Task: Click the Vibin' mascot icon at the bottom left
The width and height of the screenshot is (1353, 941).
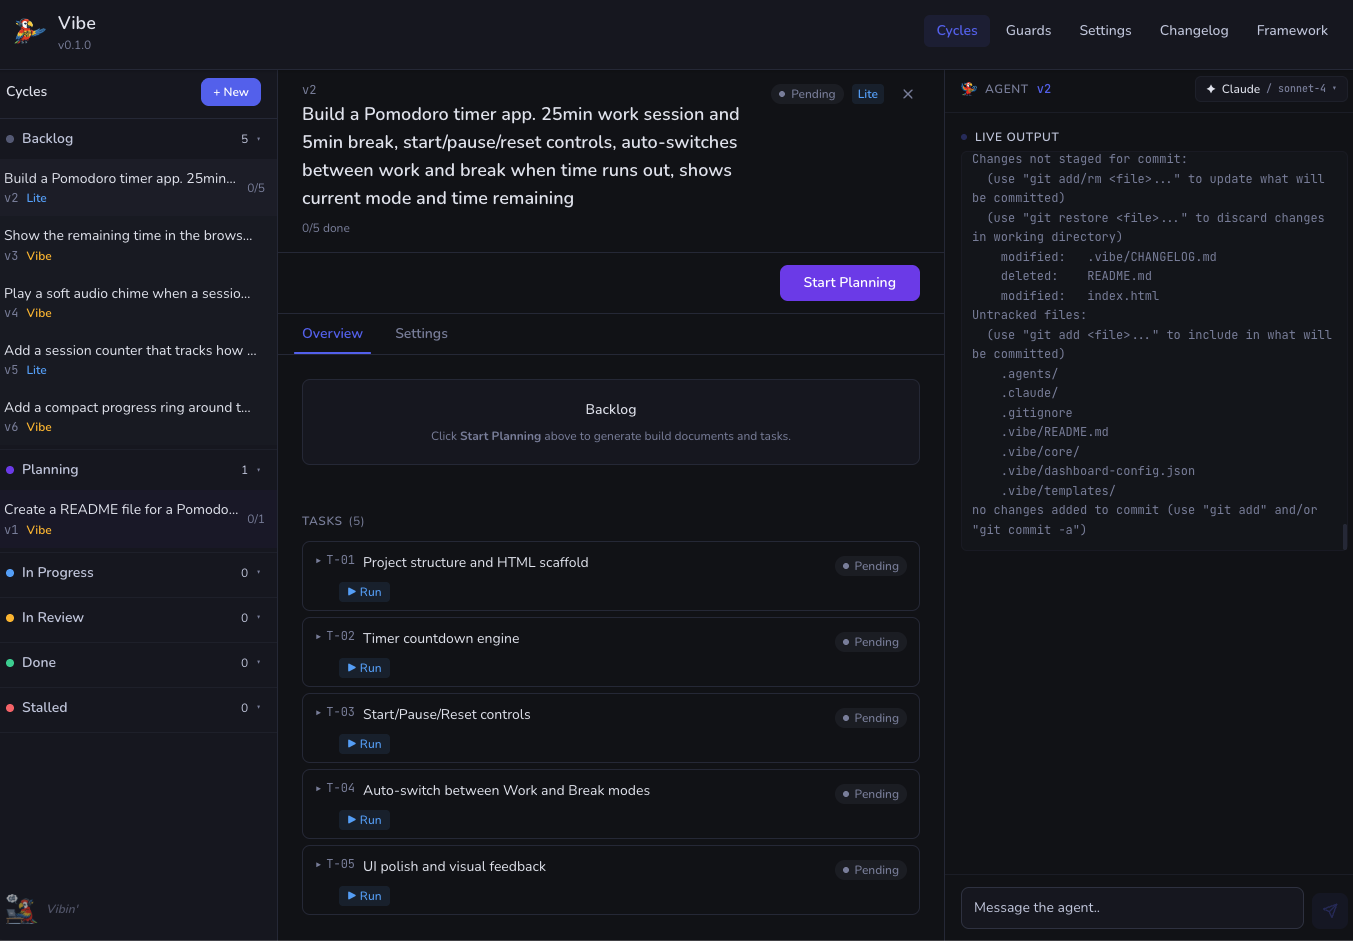Action: [20, 908]
